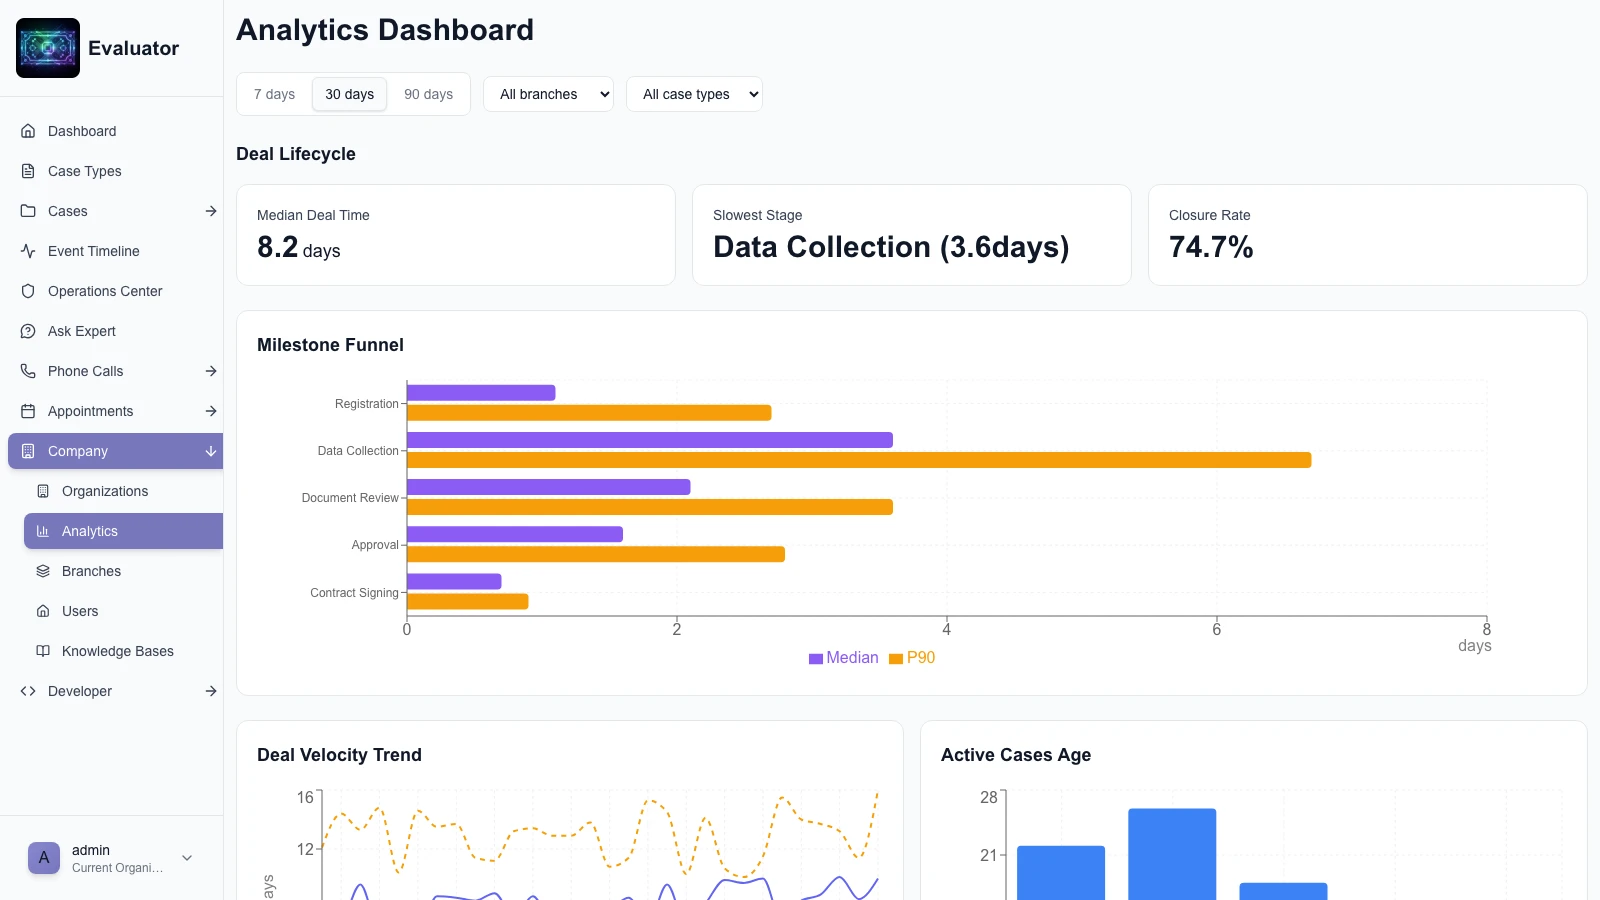The image size is (1600, 900).
Task: Click the purple Median legend swatch
Action: pos(816,658)
